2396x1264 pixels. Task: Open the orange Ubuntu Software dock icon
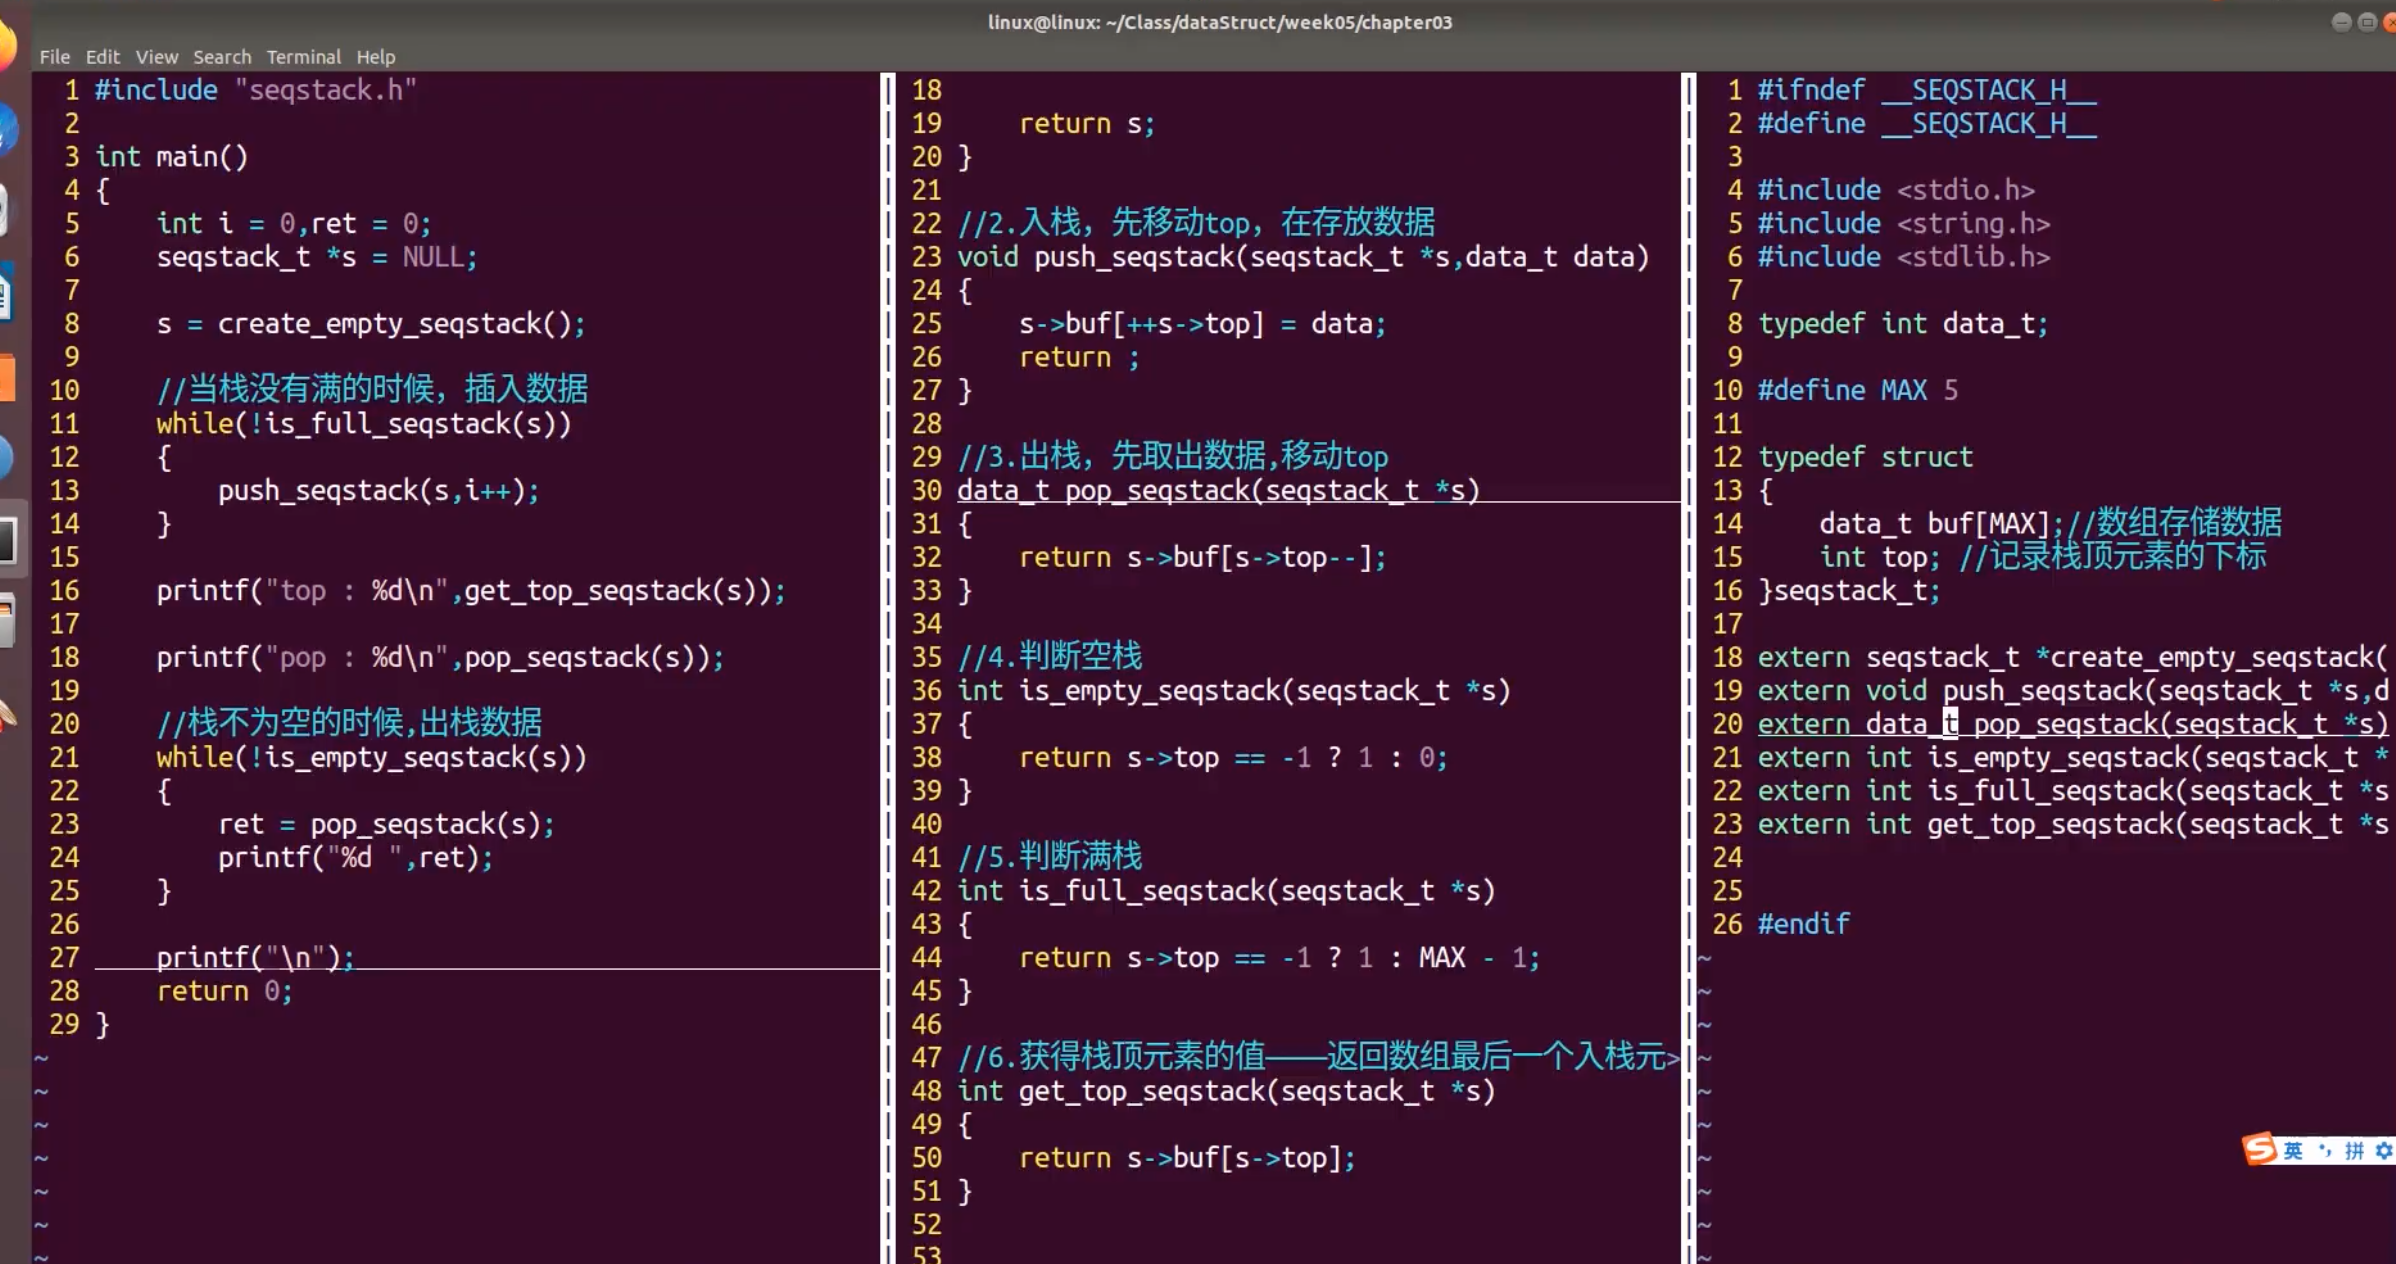(x=6, y=378)
